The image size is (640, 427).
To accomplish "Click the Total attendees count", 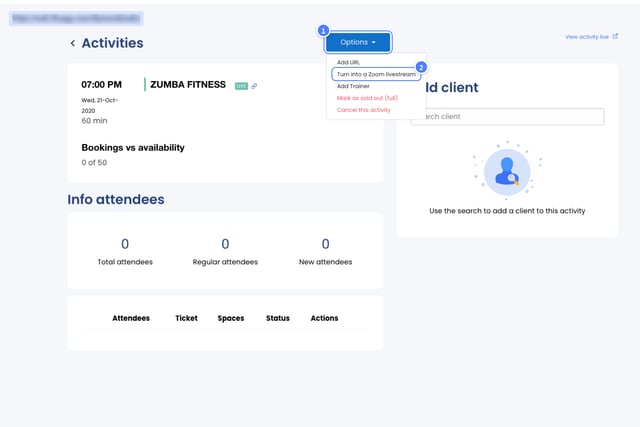I will coord(125,244).
